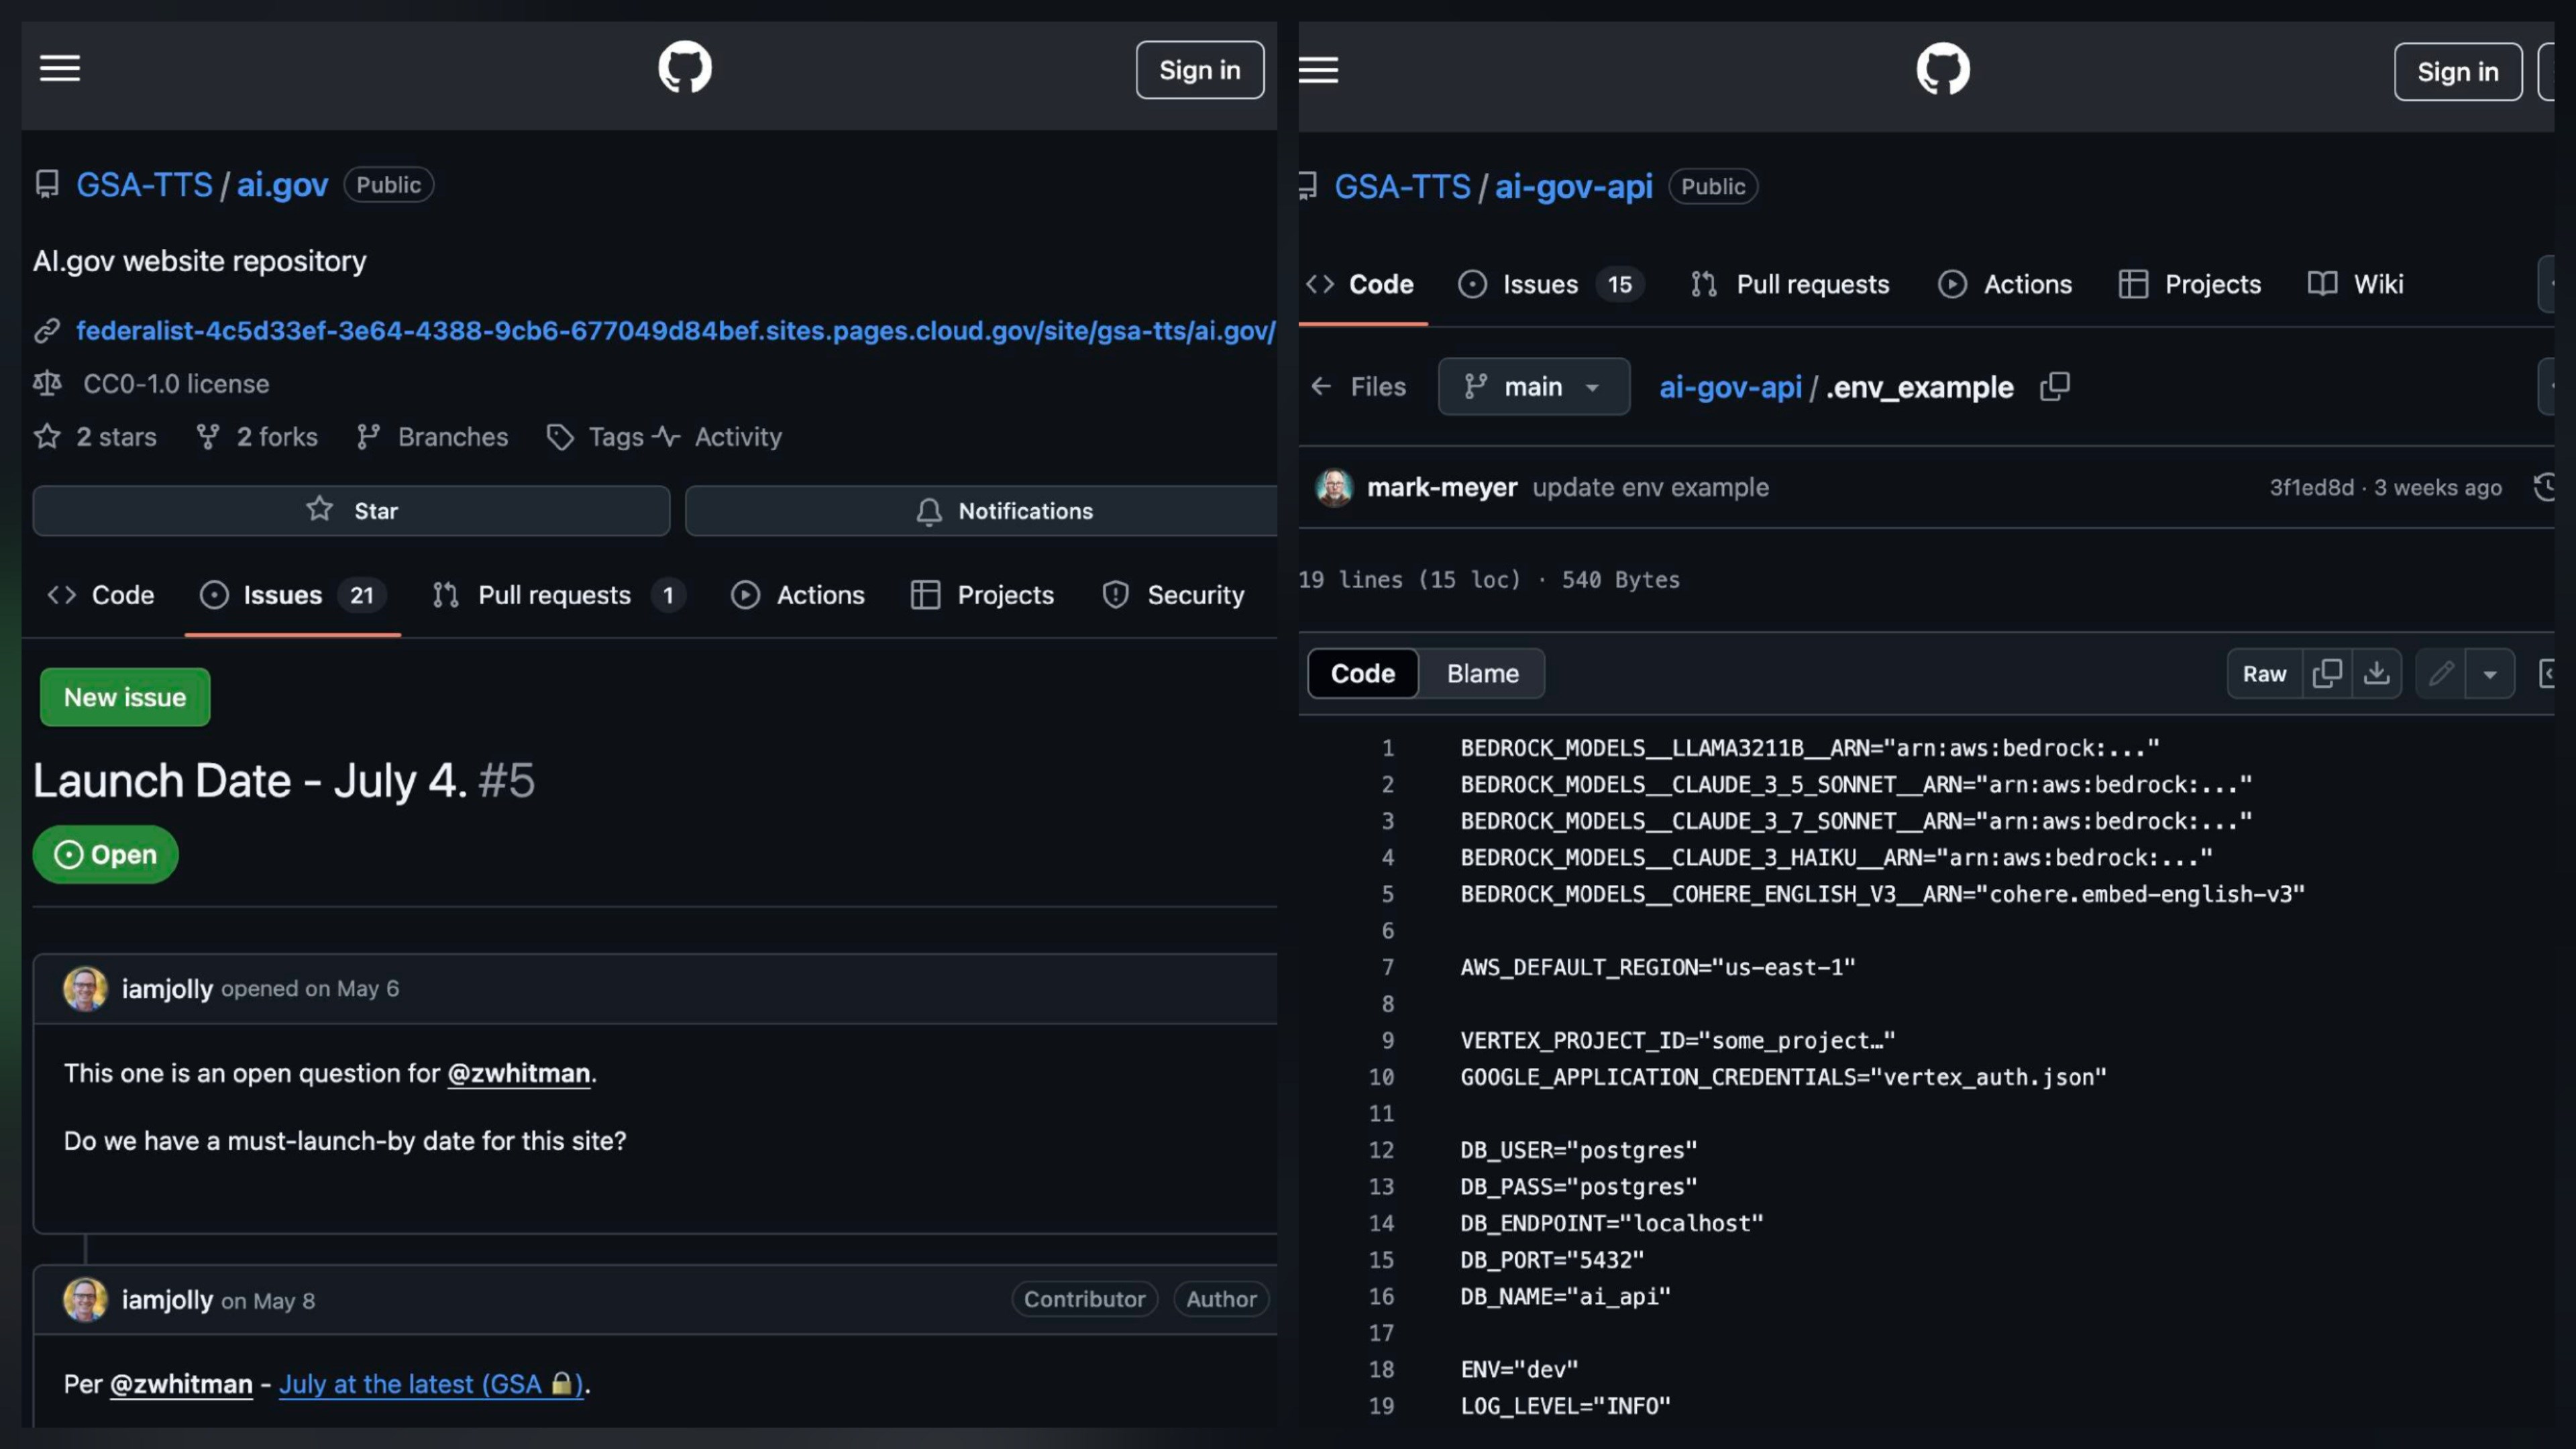The width and height of the screenshot is (2576, 1449).
Task: Click line number 13 DB_PASS
Action: click(1381, 1187)
